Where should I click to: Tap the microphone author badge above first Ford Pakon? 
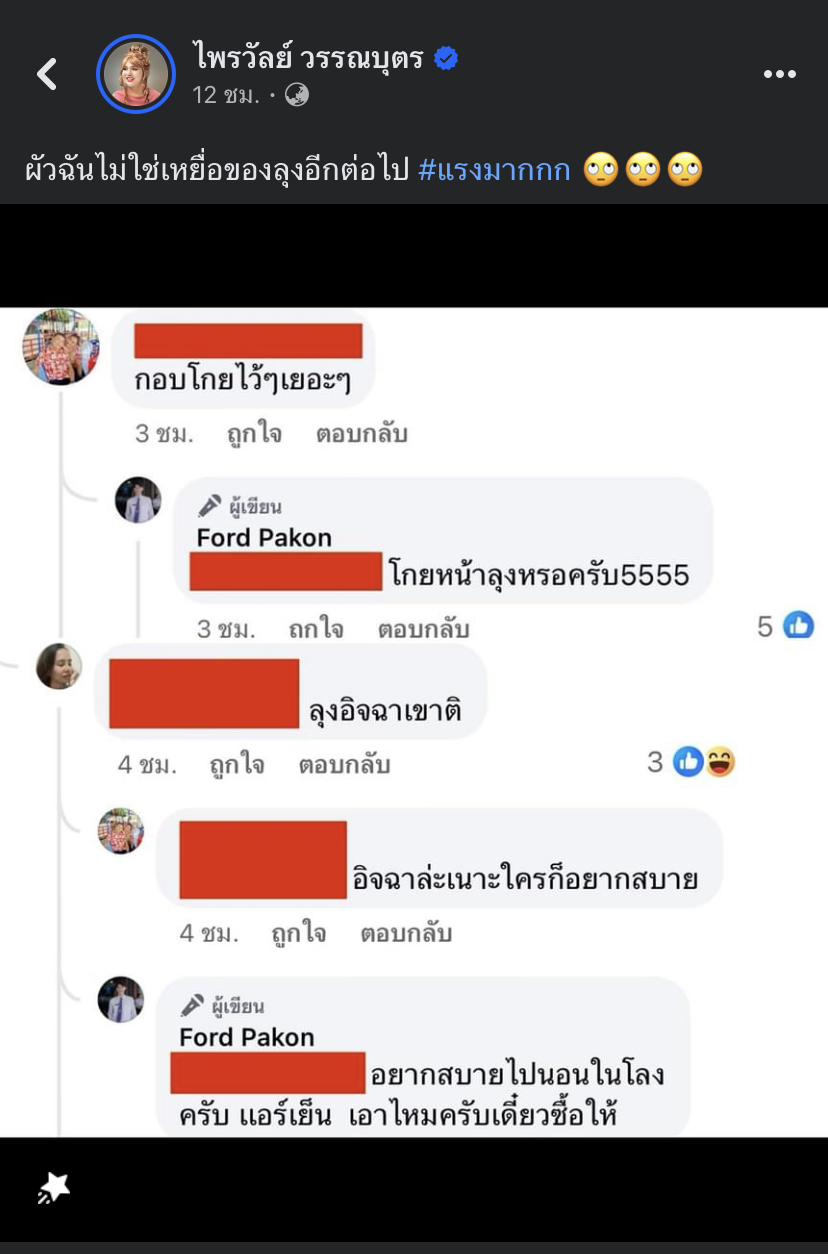[209, 506]
